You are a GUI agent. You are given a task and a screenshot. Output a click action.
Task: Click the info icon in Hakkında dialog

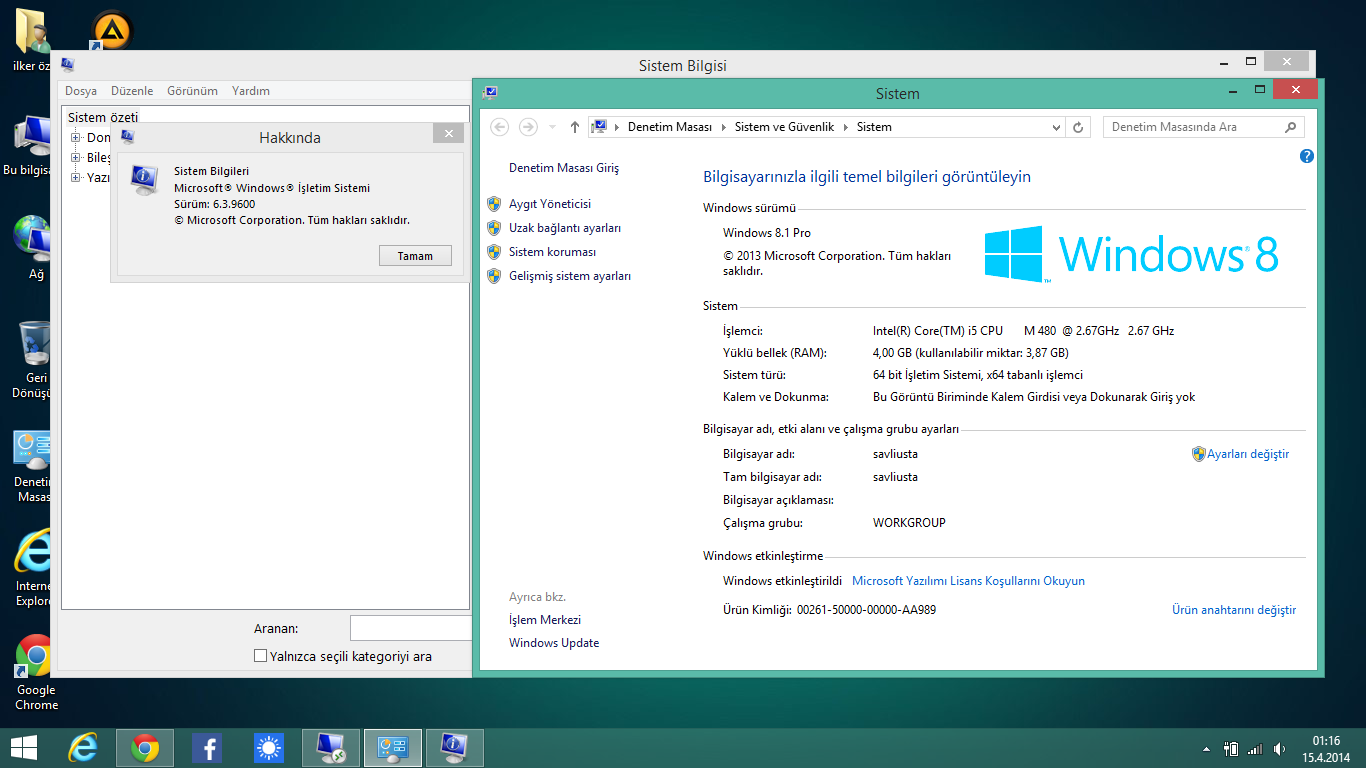pos(144,180)
